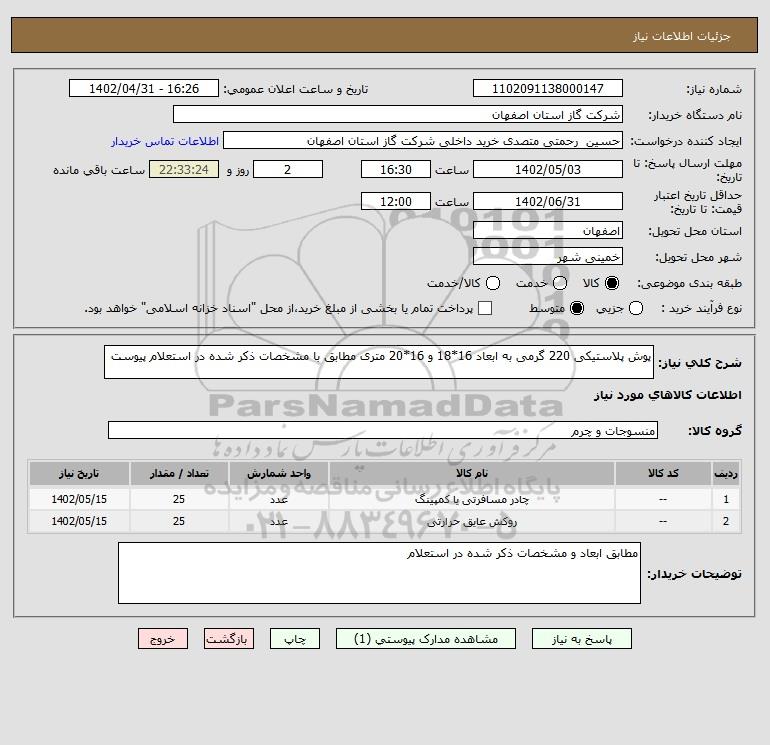Click the buyer notes text area

[379, 573]
